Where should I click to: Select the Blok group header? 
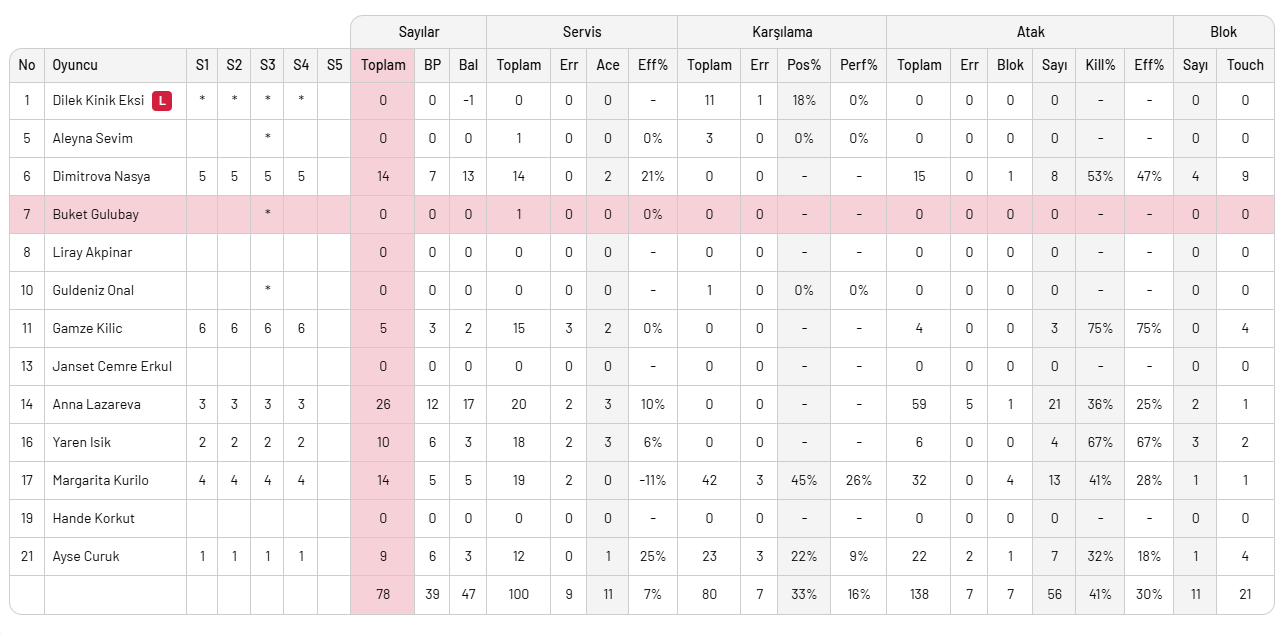click(x=1223, y=32)
